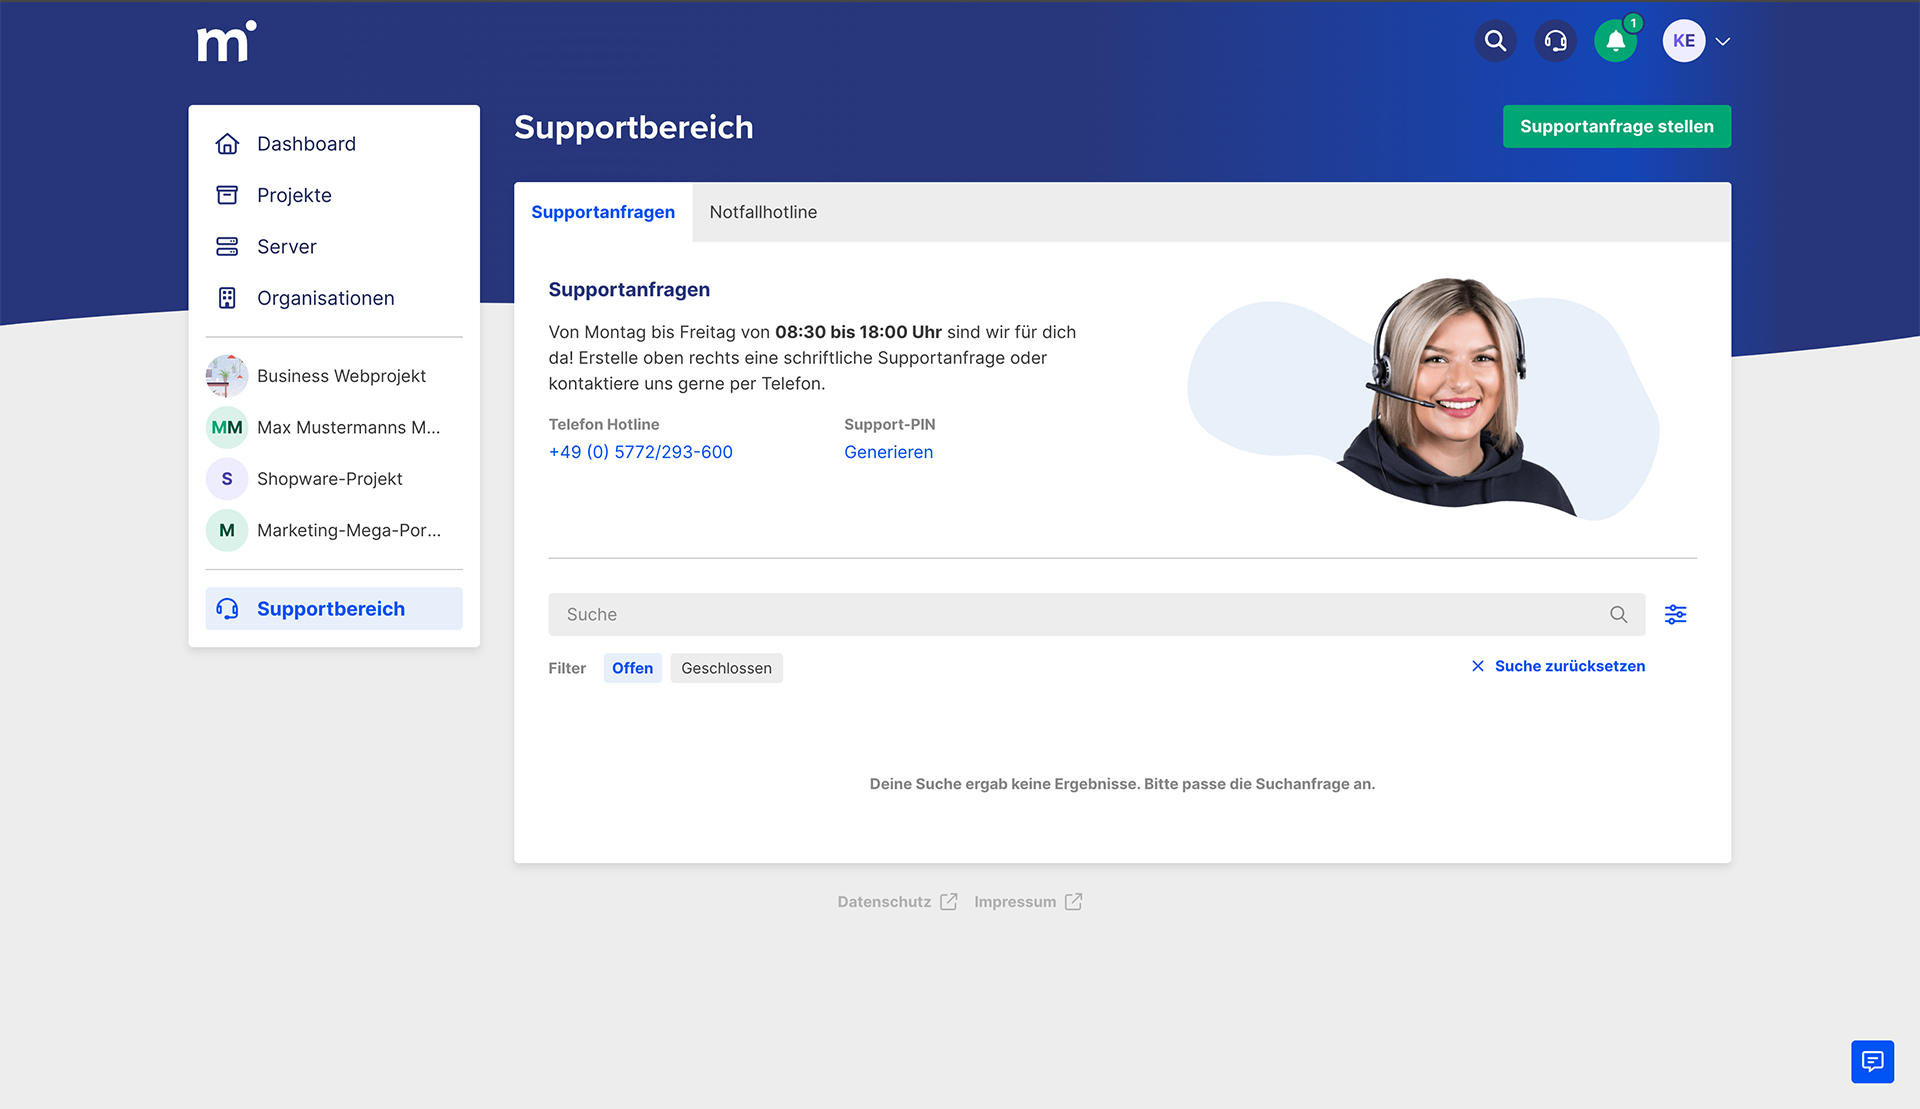This screenshot has width=1920, height=1109.
Task: Open the search filter settings icon
Action: [x=1676, y=614]
